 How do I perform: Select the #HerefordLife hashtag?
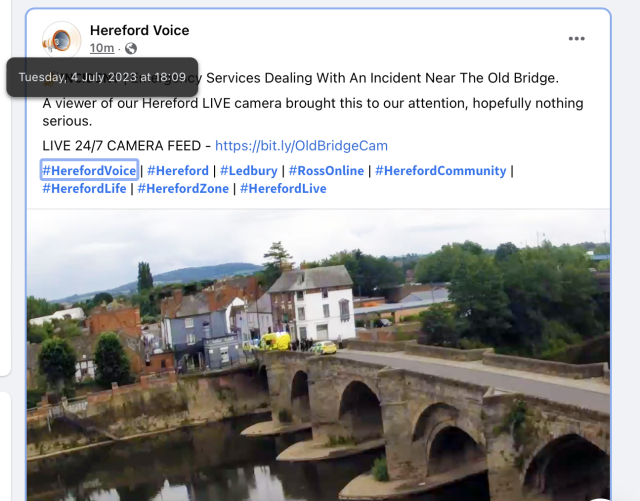[84, 189]
